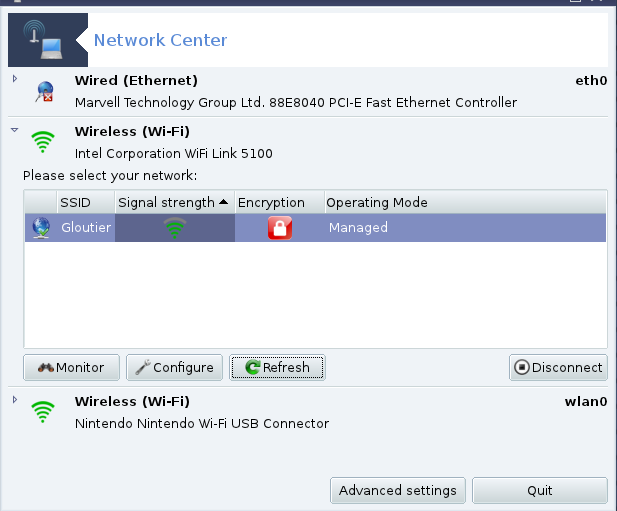Quit the Network Center
Image resolution: width=617 pixels, height=511 pixels.
[x=540, y=491]
